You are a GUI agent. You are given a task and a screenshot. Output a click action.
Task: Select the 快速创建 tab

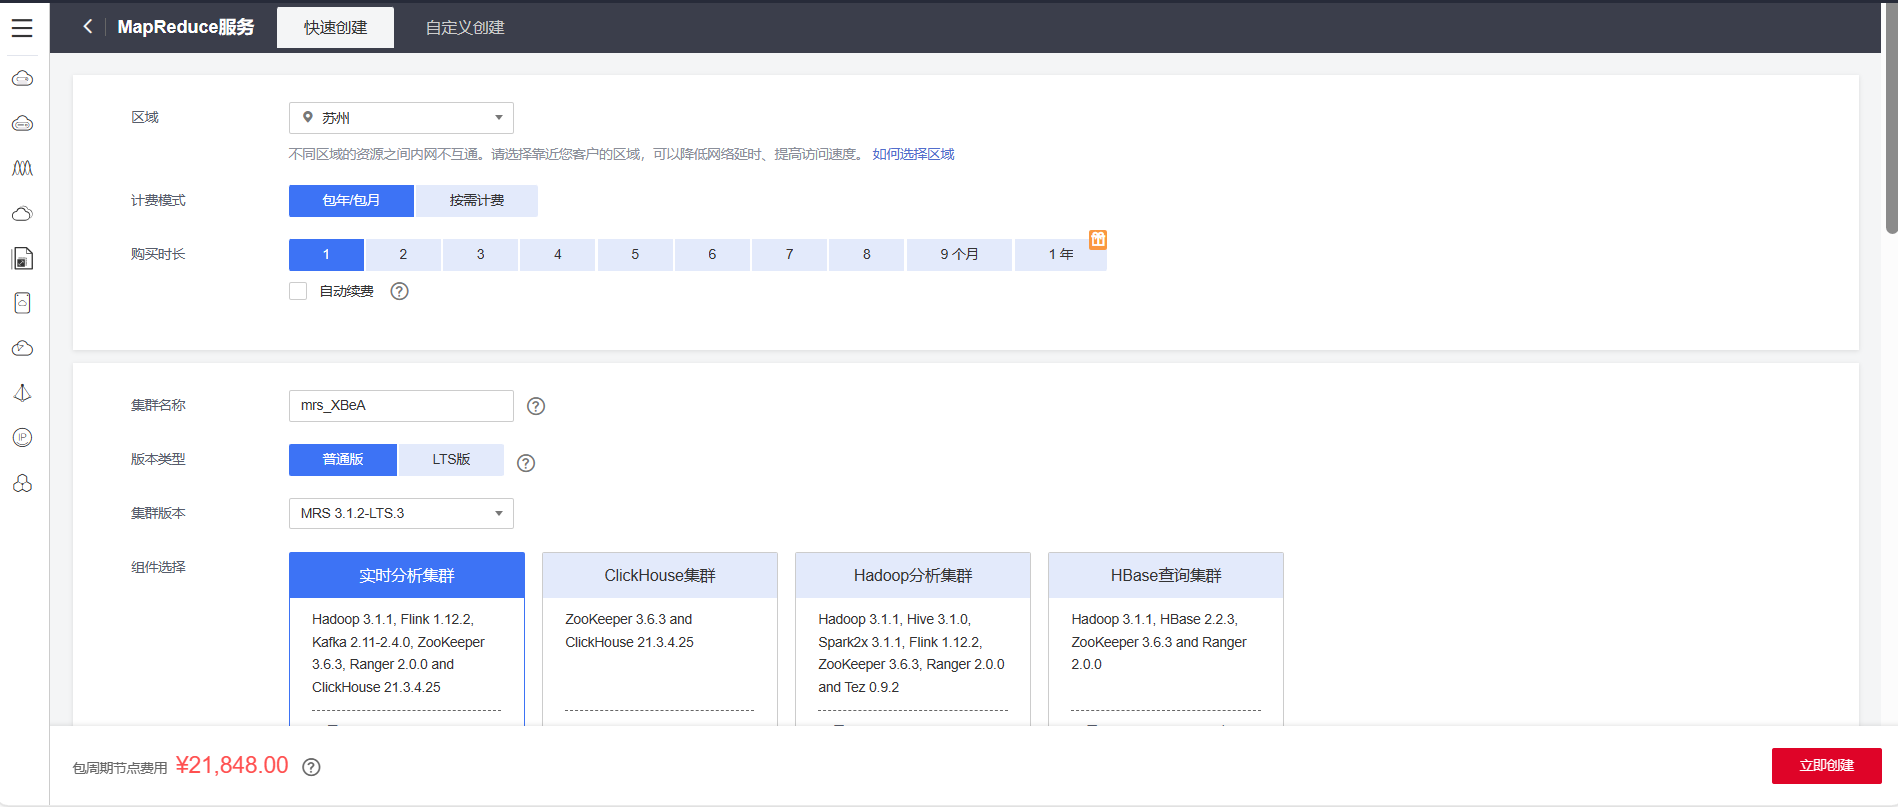pos(335,28)
